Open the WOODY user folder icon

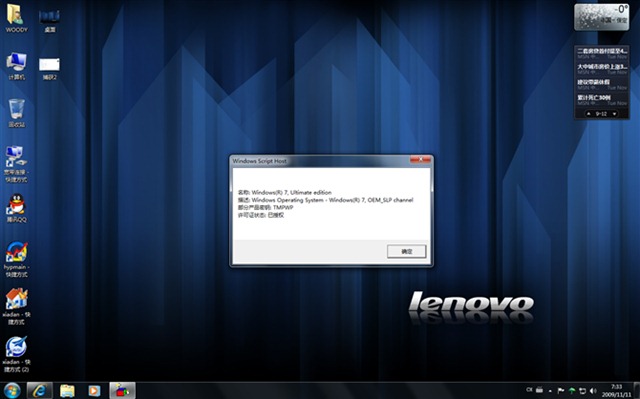[16, 18]
